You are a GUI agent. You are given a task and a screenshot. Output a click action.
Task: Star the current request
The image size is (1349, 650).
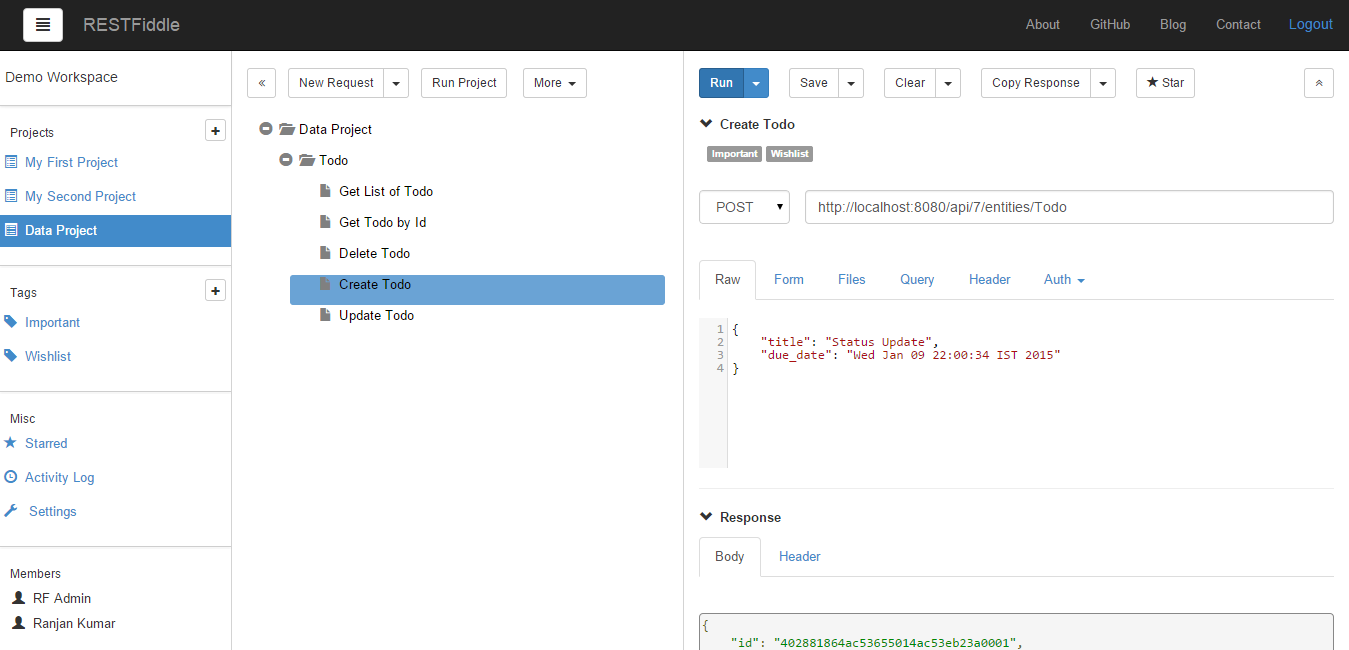click(x=1165, y=83)
